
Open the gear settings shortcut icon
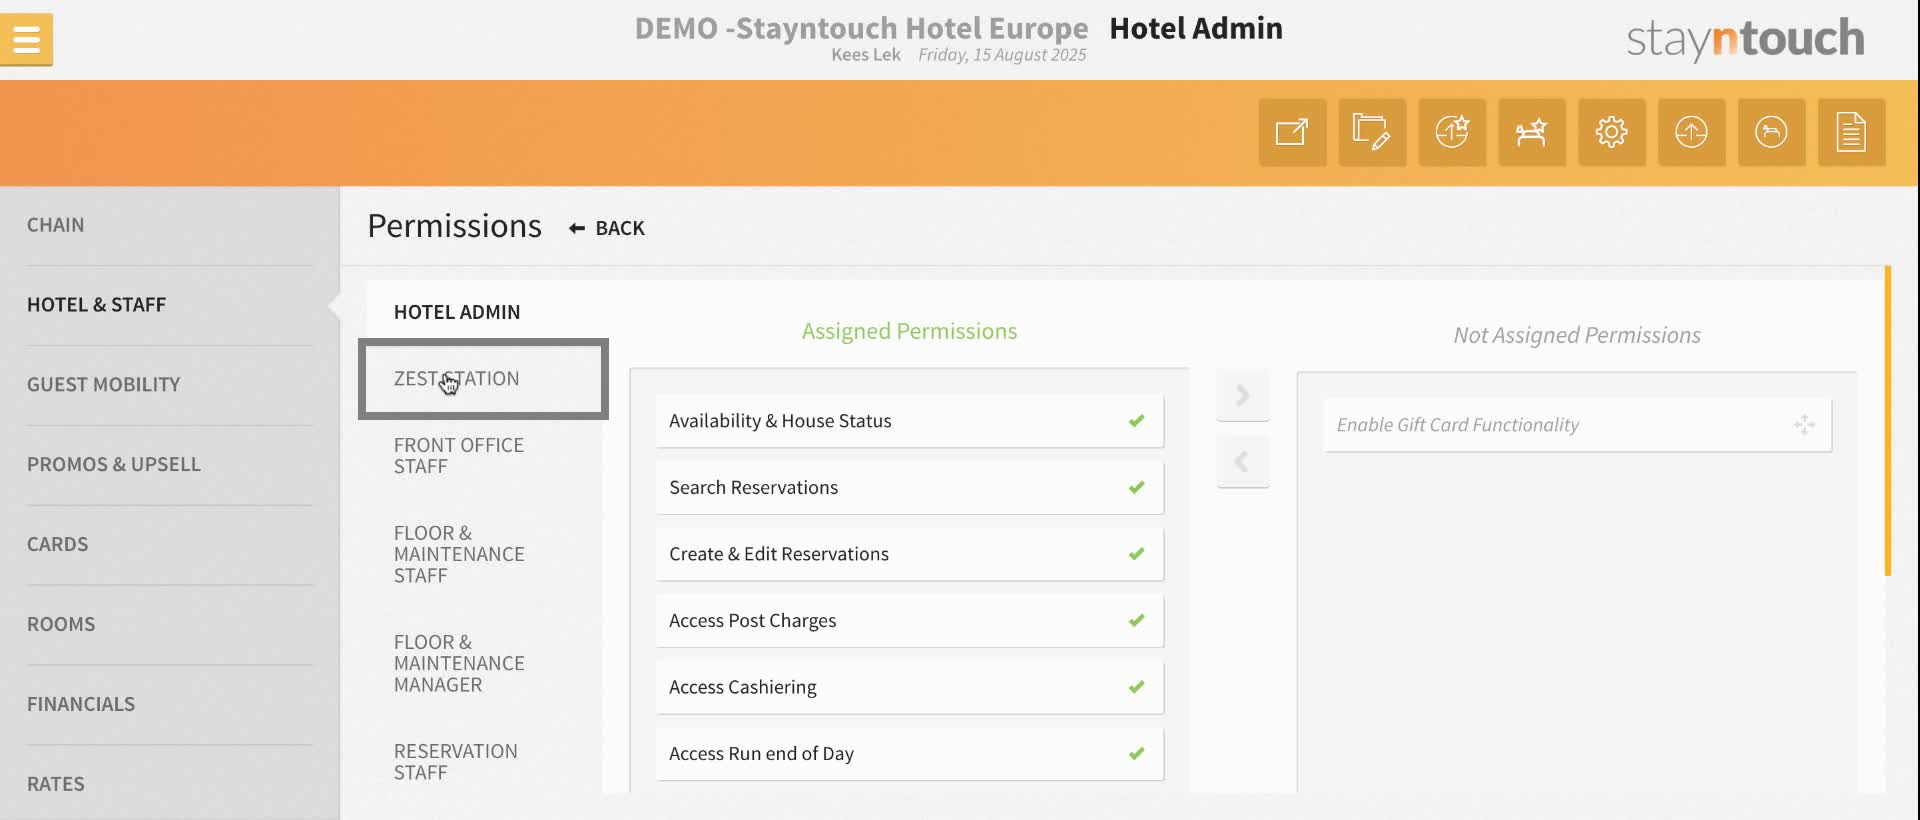[1612, 132]
